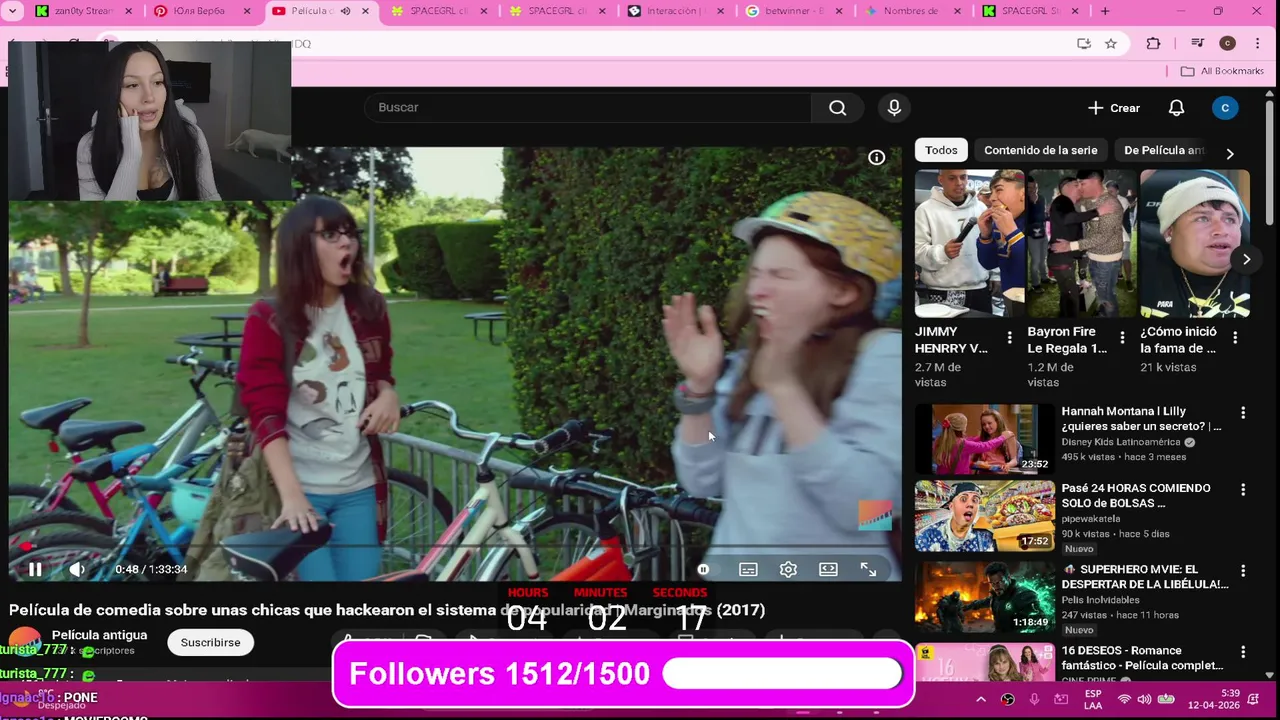Open the YouTube account avatar menu
Image resolution: width=1280 pixels, height=720 pixels.
click(1225, 108)
